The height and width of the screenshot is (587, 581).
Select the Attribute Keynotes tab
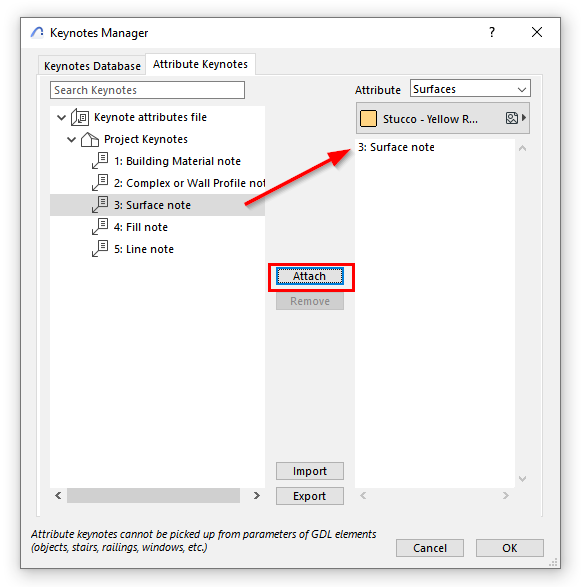[x=200, y=64]
